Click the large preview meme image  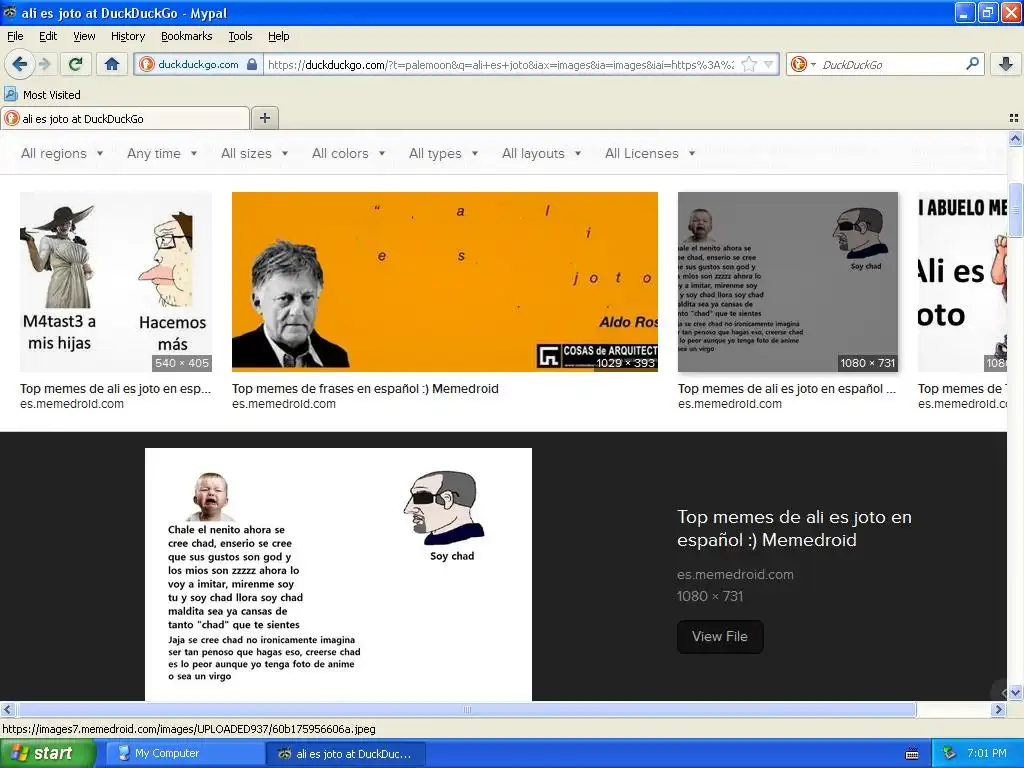click(x=338, y=574)
